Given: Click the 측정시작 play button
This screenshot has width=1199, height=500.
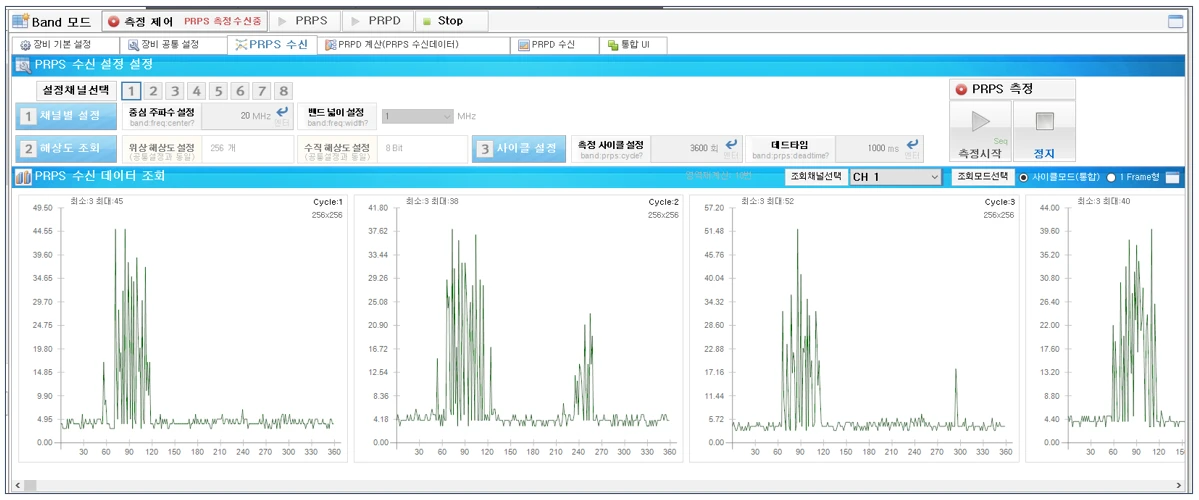Looking at the screenshot, I should (x=980, y=131).
